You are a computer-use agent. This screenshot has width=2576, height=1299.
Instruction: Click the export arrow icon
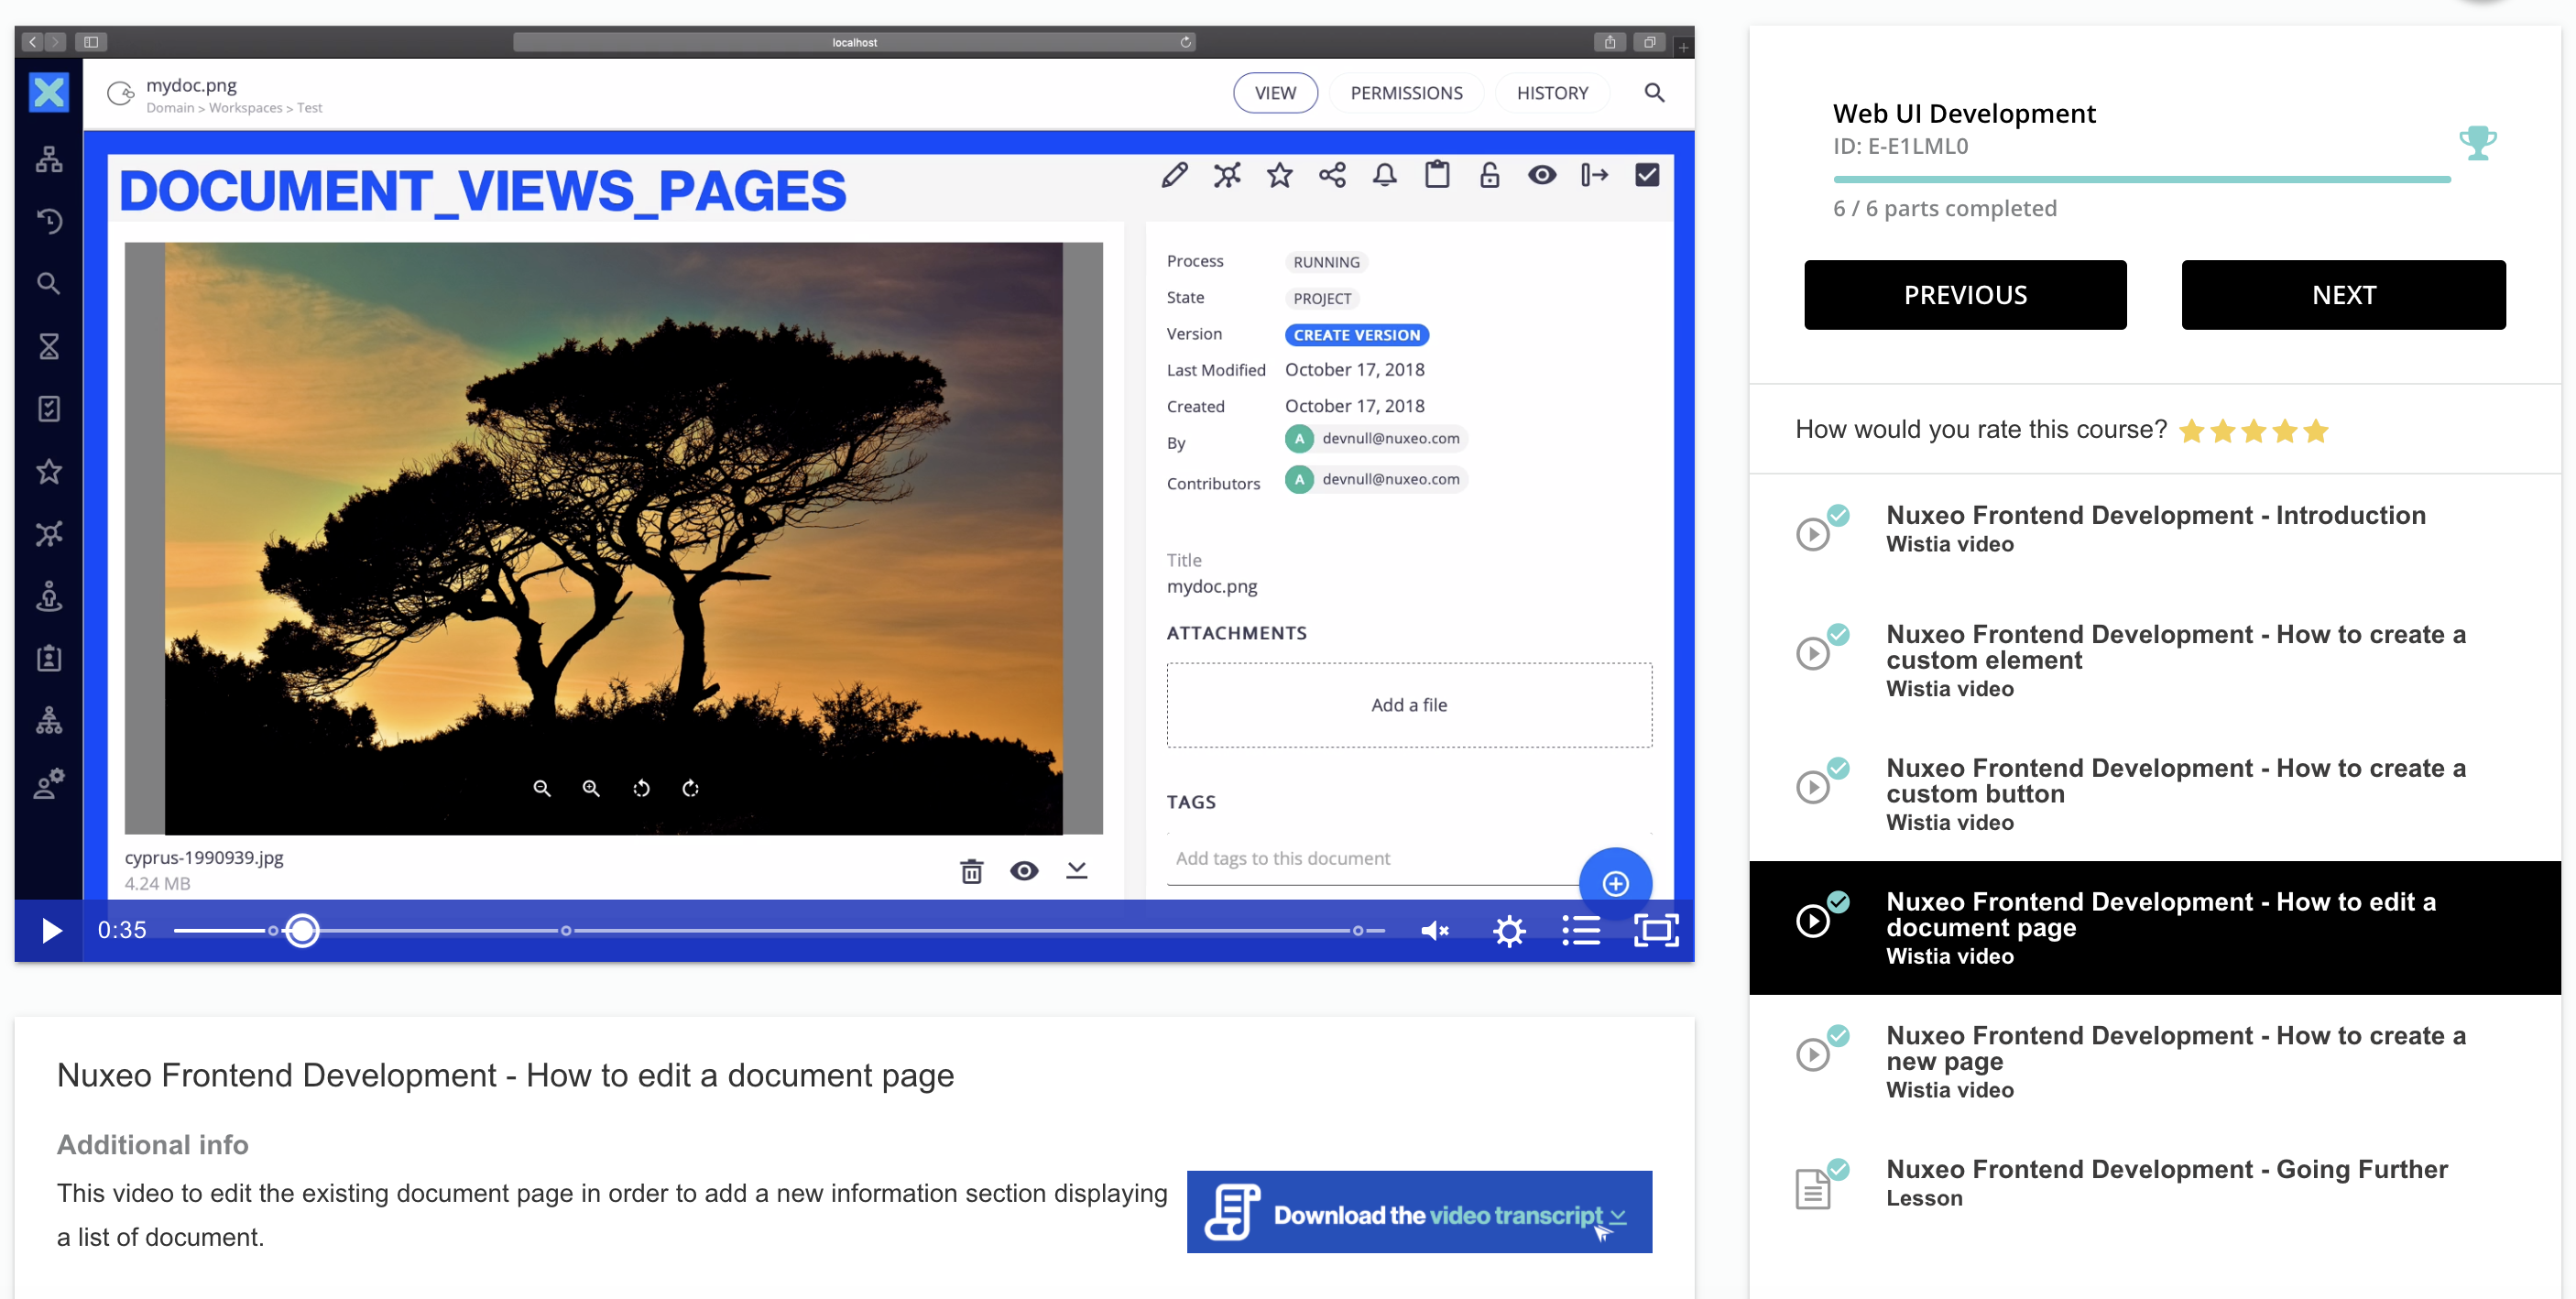(1594, 175)
